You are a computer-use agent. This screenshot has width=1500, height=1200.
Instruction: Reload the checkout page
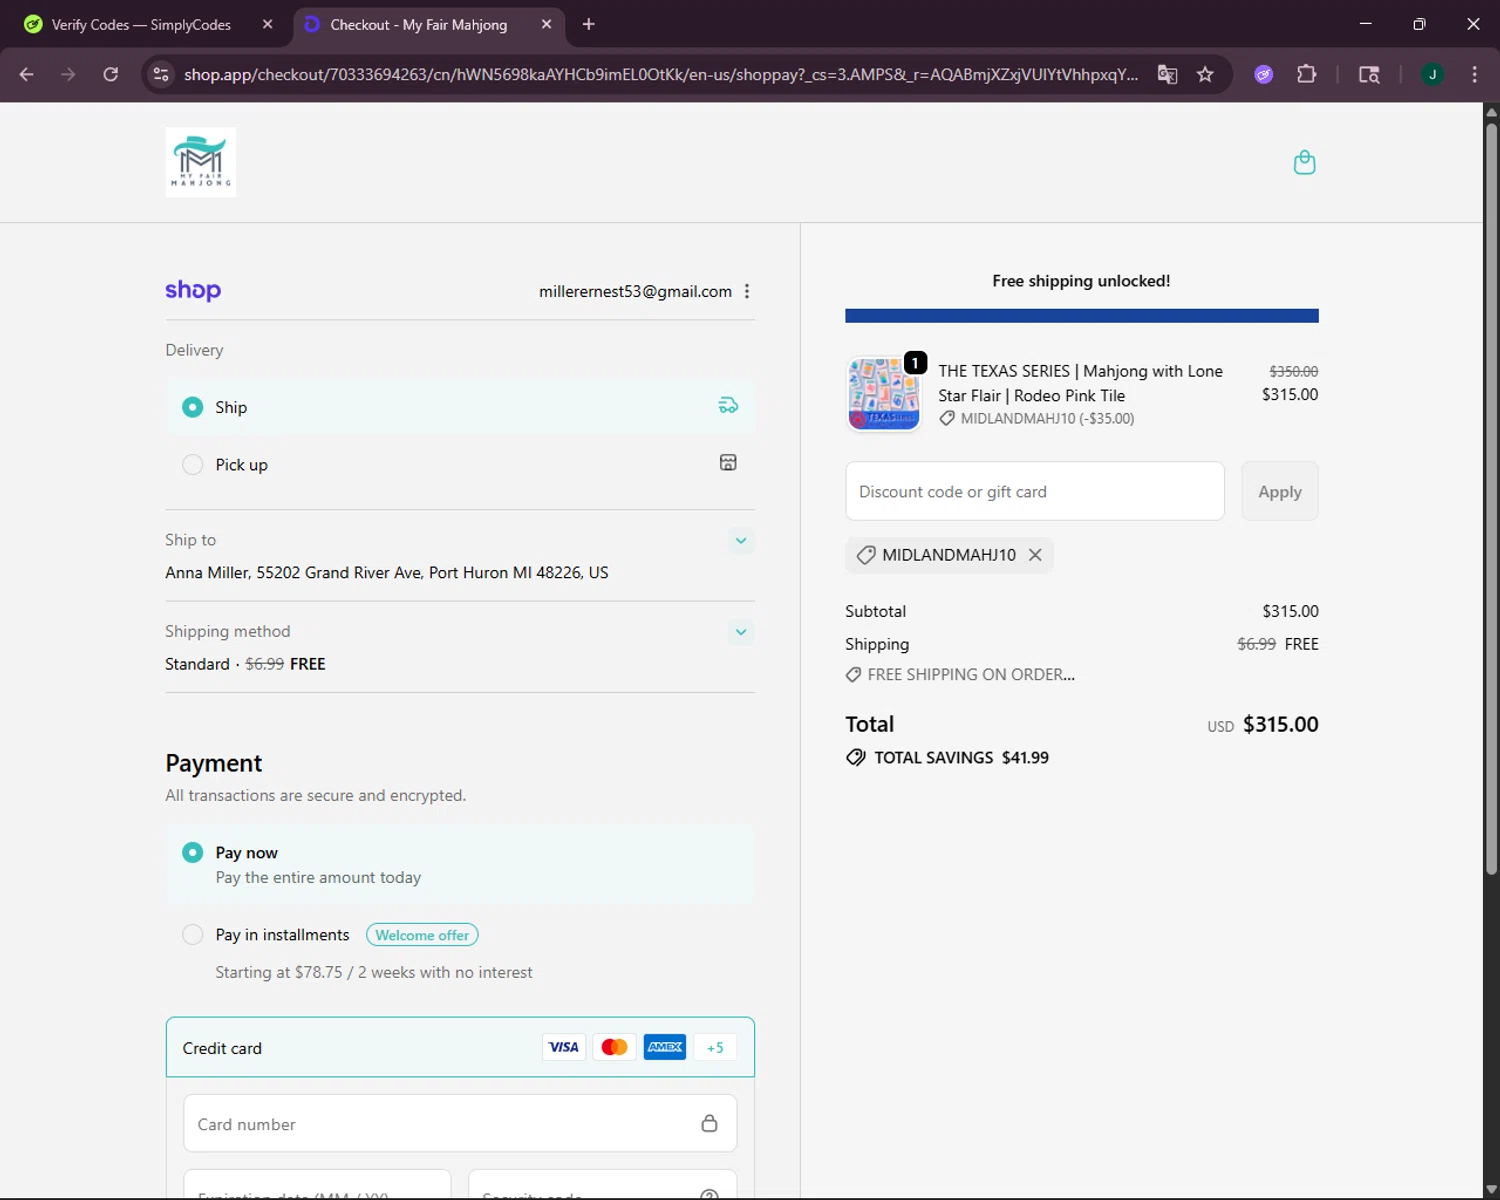(x=110, y=74)
